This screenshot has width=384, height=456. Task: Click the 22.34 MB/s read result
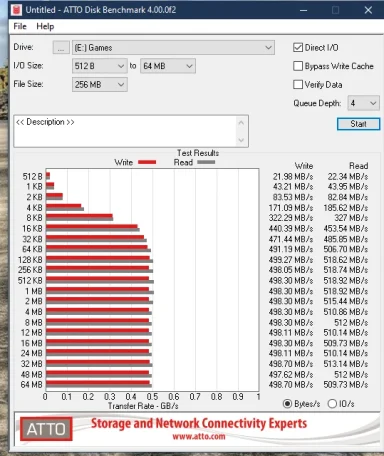pos(348,177)
